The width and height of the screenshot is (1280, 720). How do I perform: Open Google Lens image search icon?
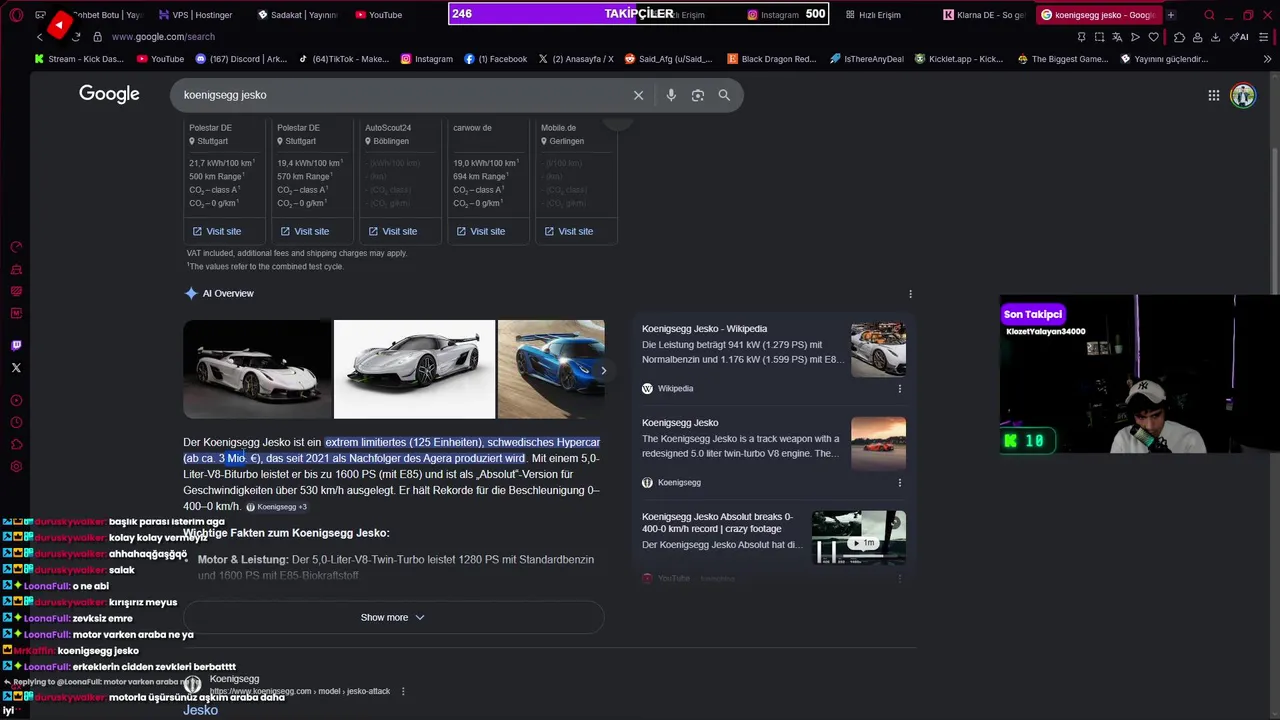coord(698,95)
